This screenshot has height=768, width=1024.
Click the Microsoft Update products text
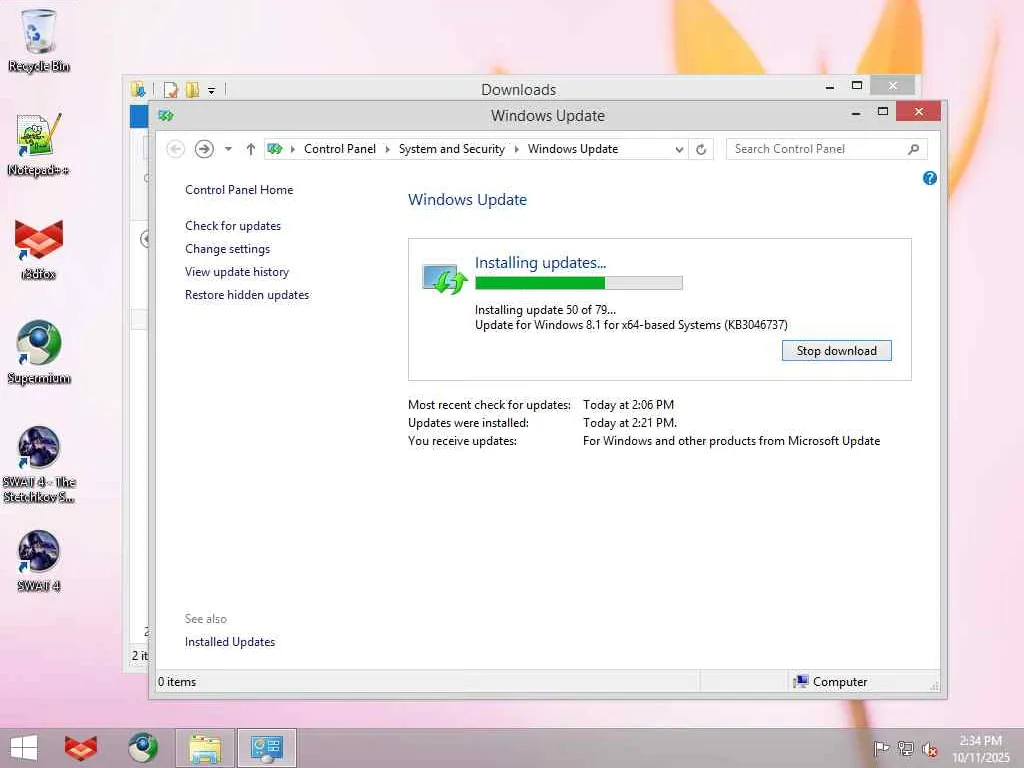(731, 441)
